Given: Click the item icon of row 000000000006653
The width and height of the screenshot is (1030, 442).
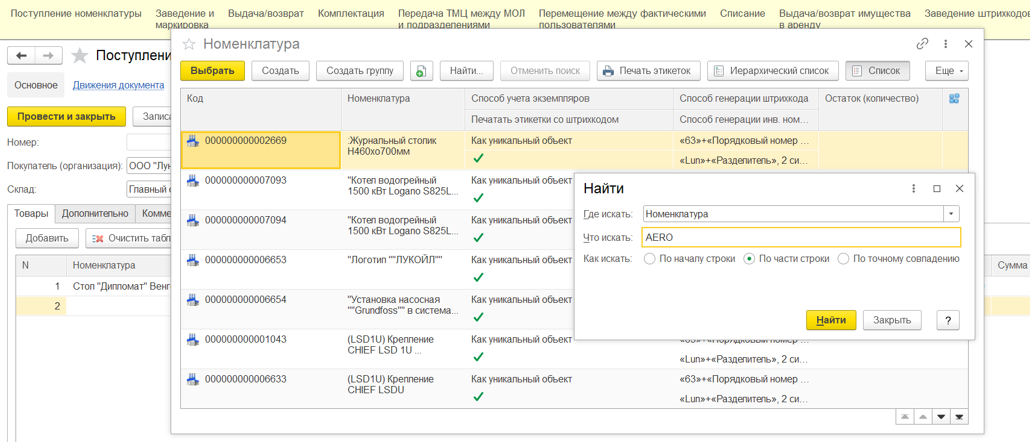Looking at the screenshot, I should pos(193,260).
